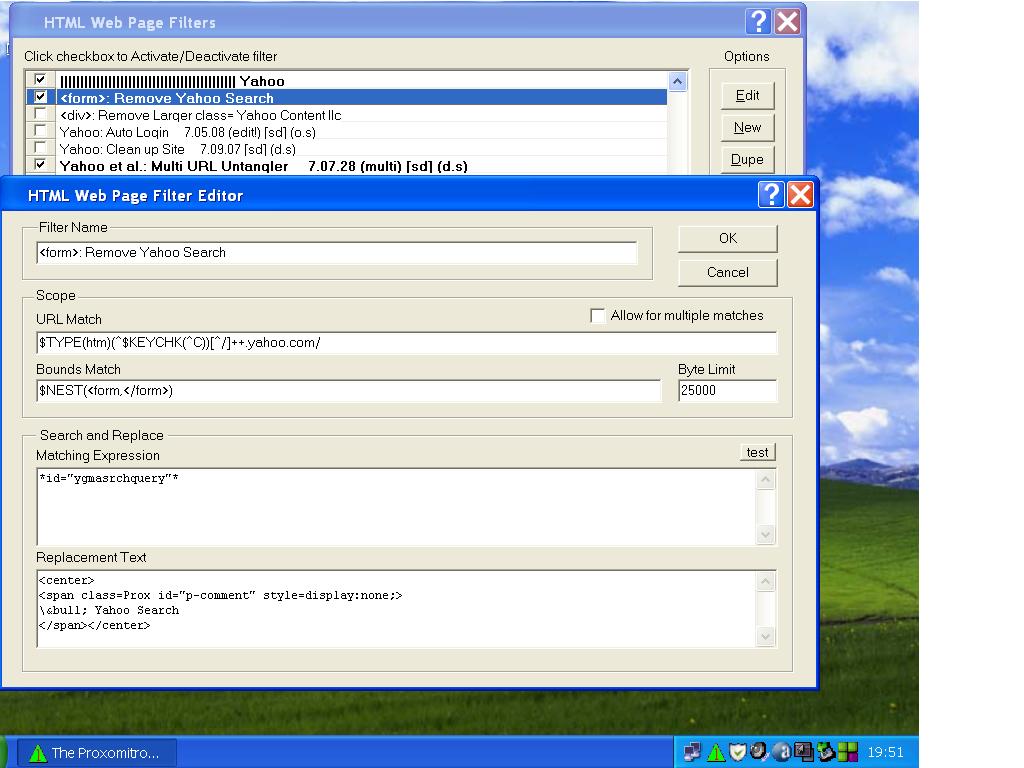Click the Byte Limit field
This screenshot has width=1024, height=768.
tap(727, 391)
